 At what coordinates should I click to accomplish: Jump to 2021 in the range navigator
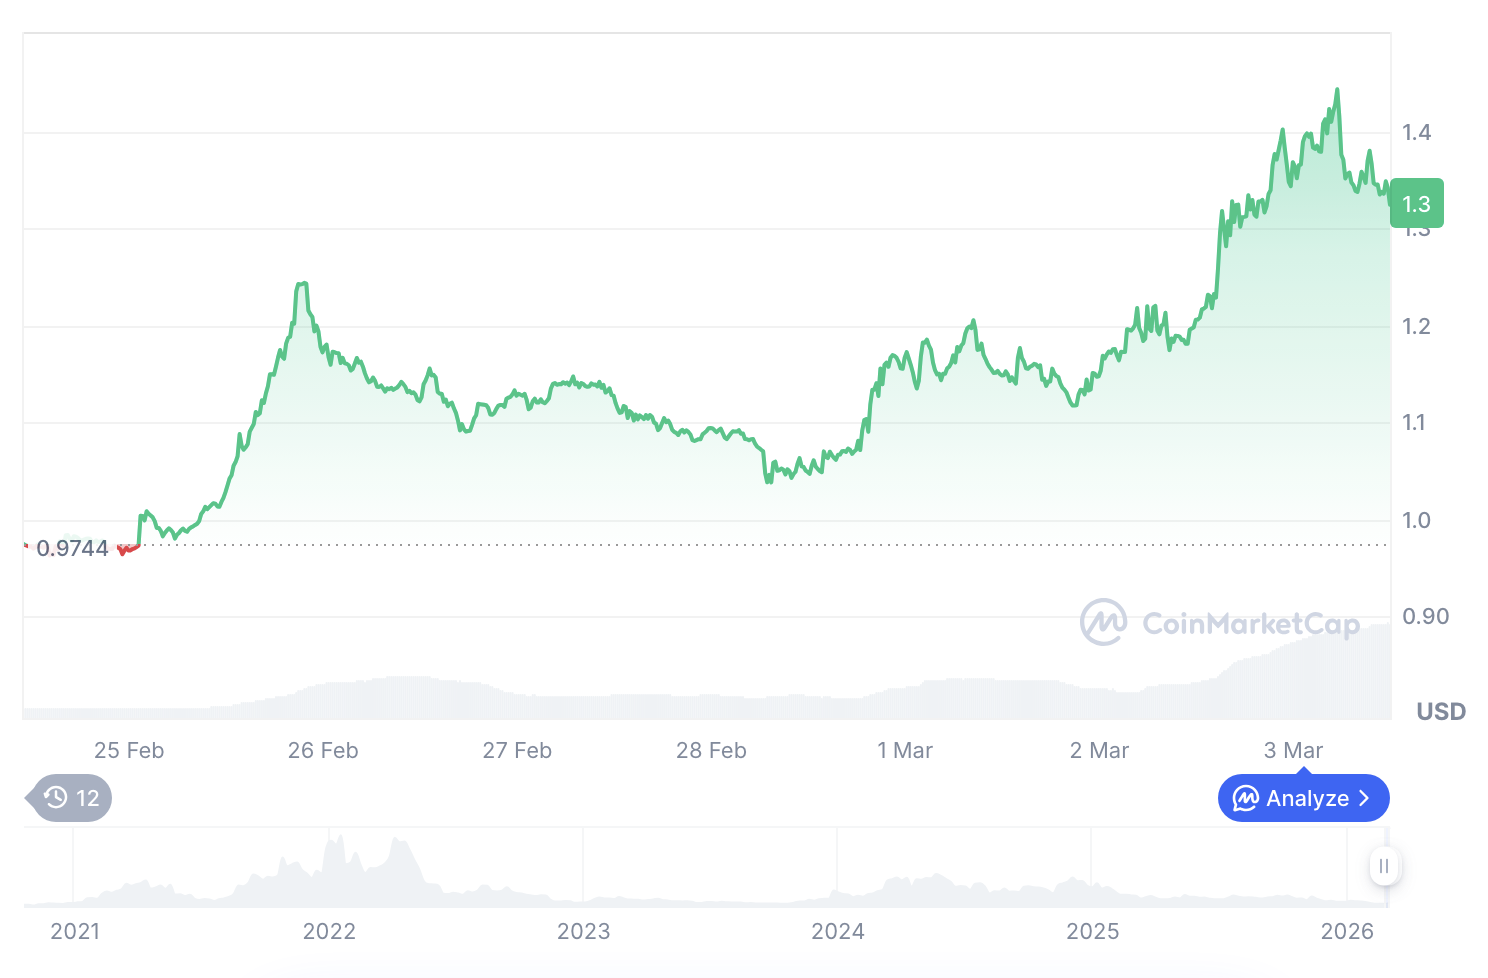pos(75,932)
